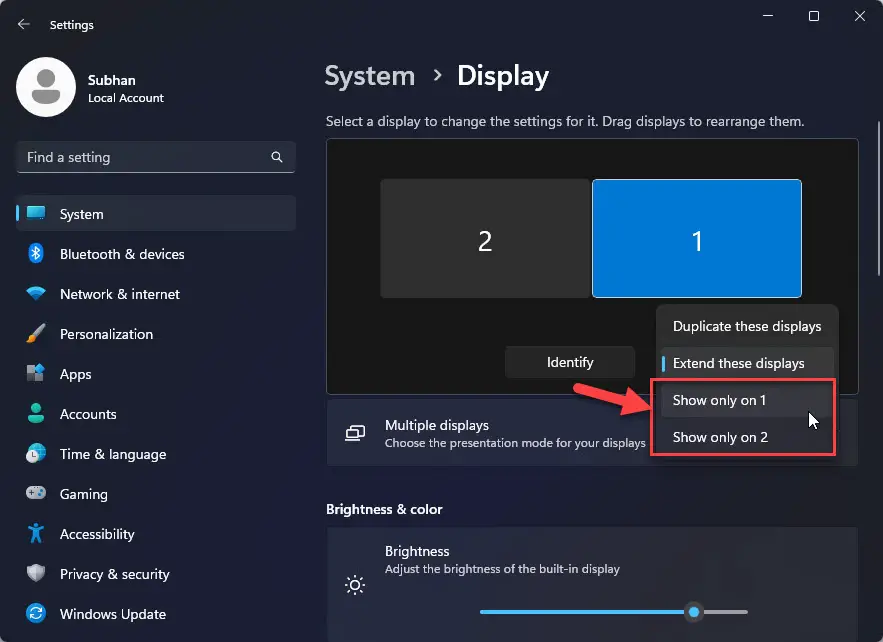Select System in the sidebar

tap(156, 213)
